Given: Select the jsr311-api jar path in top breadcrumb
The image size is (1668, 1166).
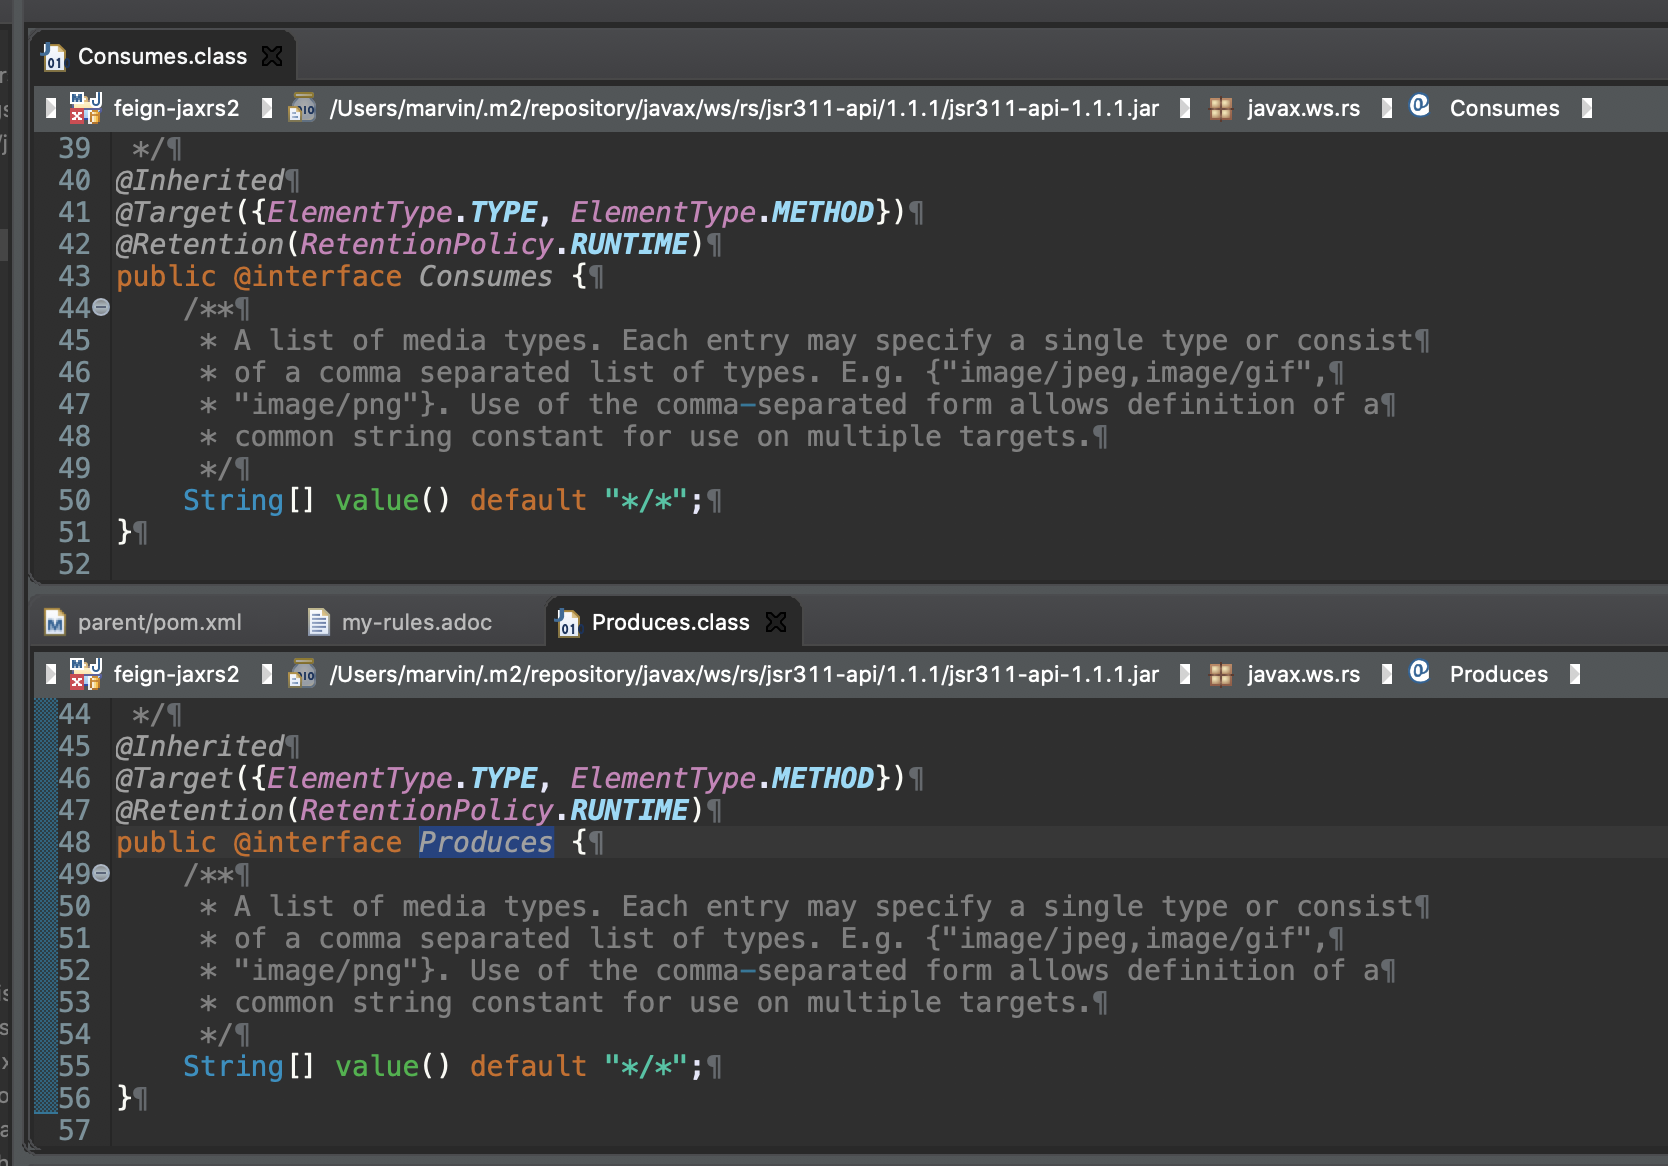Looking at the screenshot, I should click(744, 108).
